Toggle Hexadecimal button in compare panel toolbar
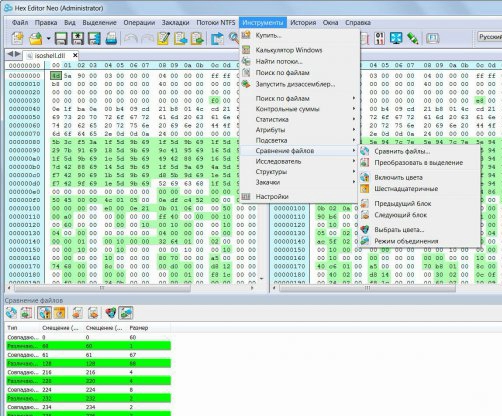This screenshot has height=416, width=502. 60,313
